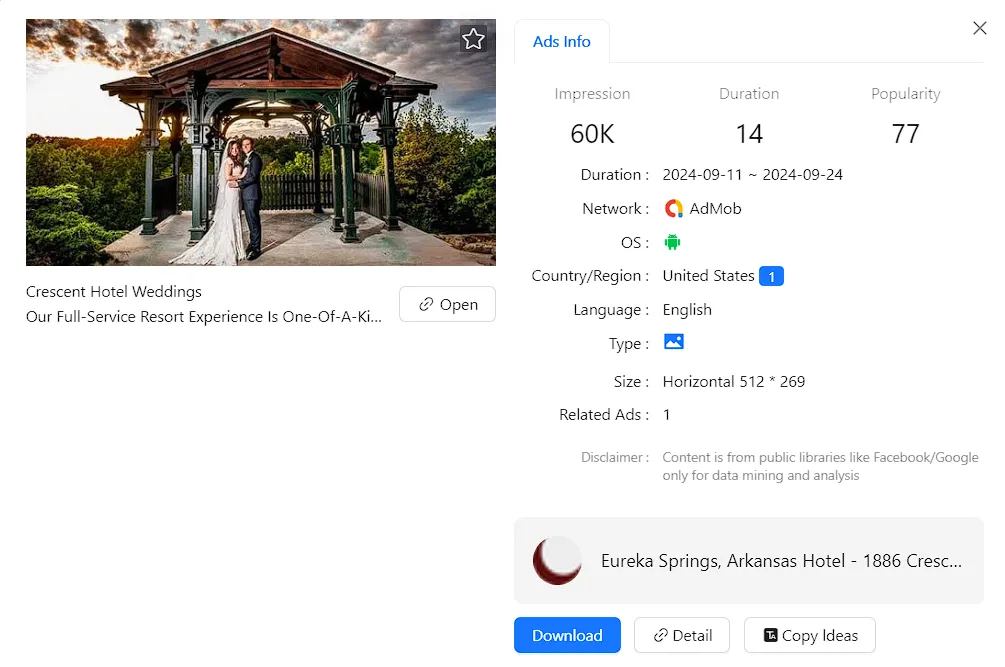Open the Eureka Springs advertiser name
The height and width of the screenshot is (667, 1005).
pyautogui.click(x=781, y=561)
